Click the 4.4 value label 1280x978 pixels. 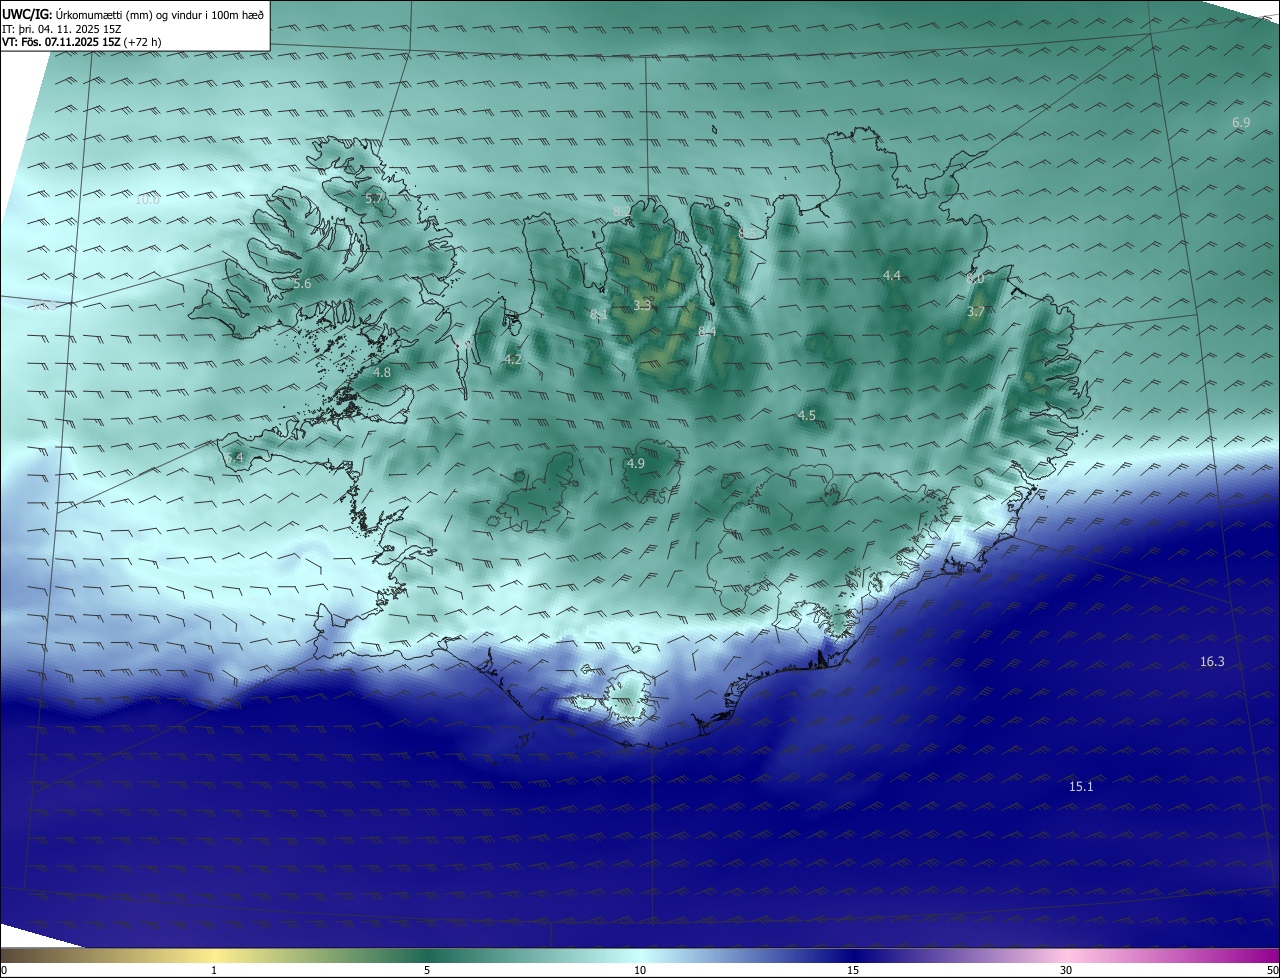(892, 275)
